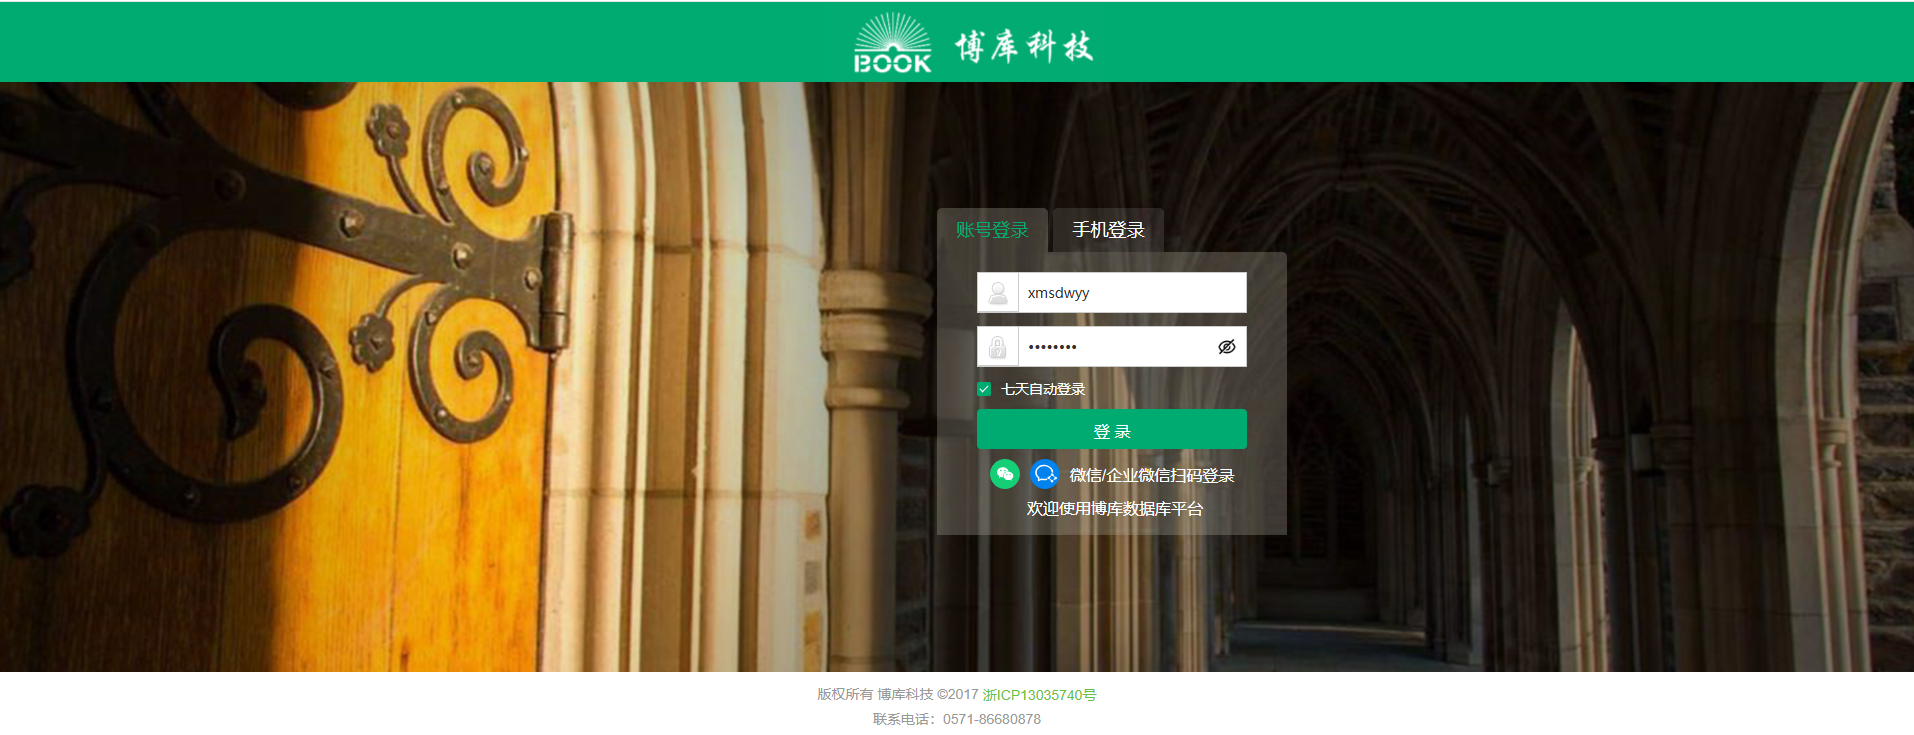Click the green WeChat login icon
This screenshot has width=1914, height=735.
coord(1005,474)
